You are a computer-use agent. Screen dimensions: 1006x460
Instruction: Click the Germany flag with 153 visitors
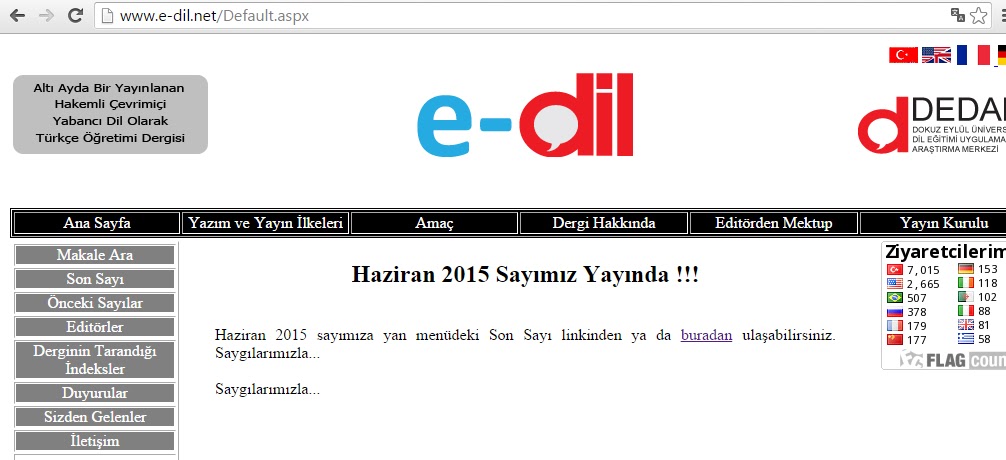(x=966, y=269)
